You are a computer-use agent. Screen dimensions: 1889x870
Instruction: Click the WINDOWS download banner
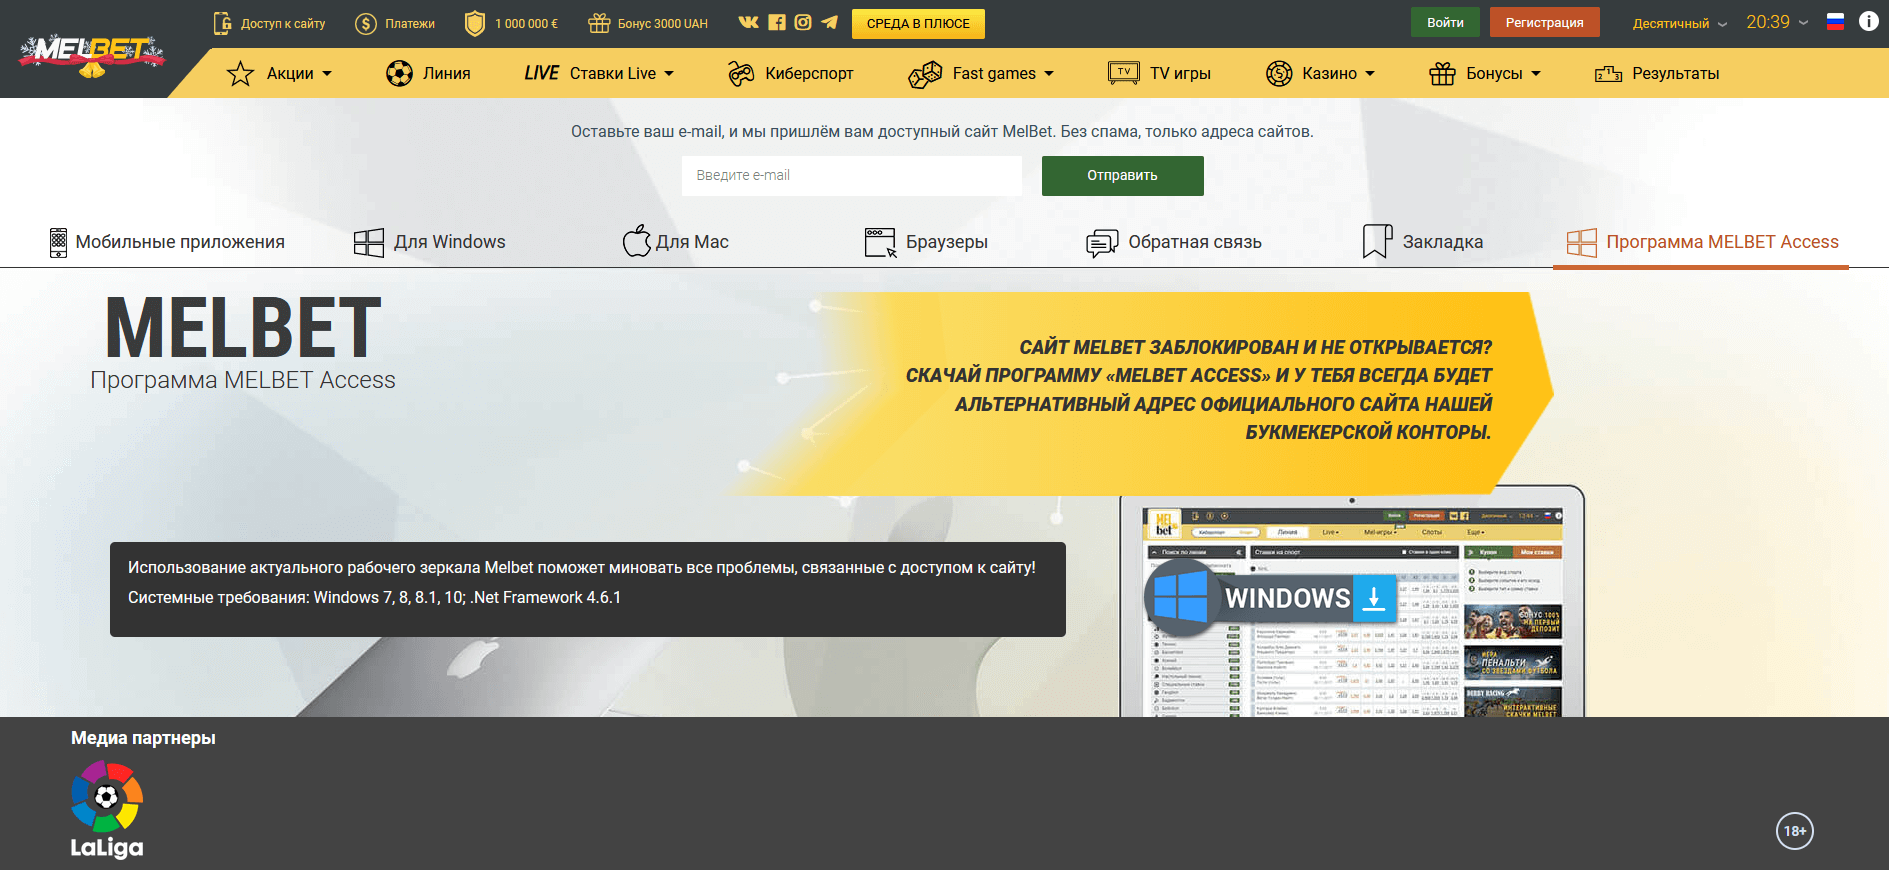pyautogui.click(x=1271, y=597)
